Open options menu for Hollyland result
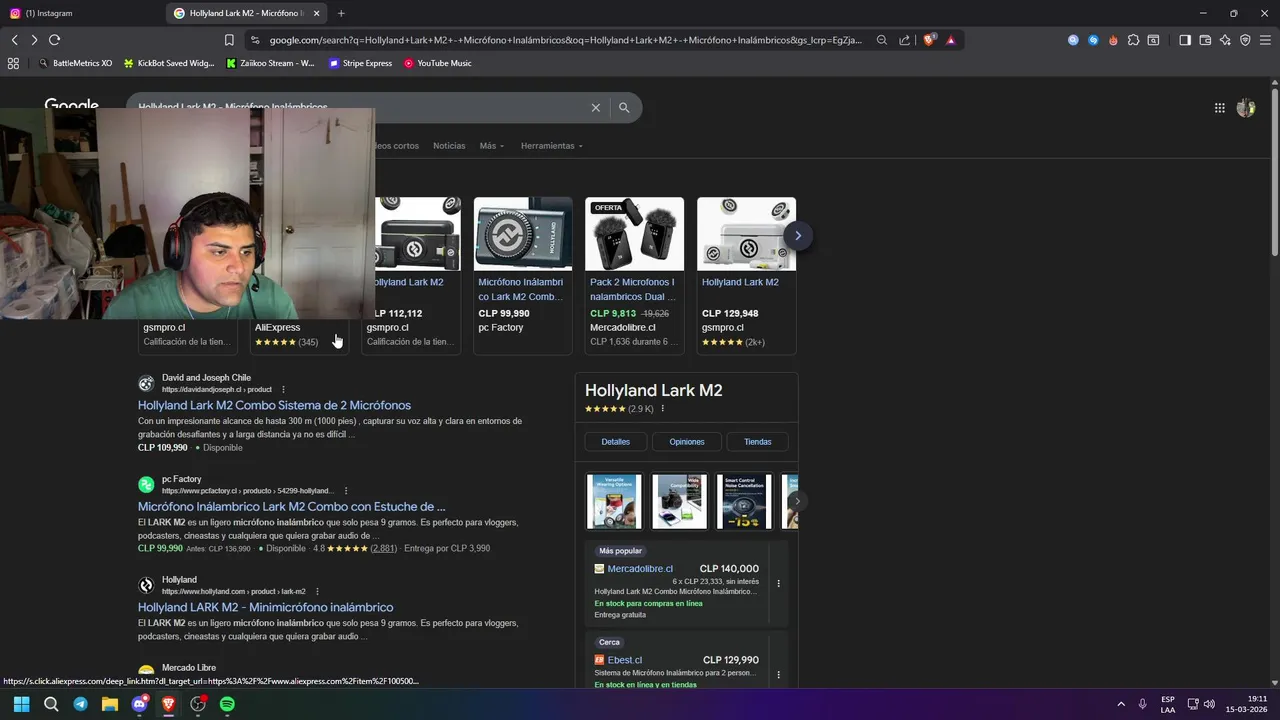Image resolution: width=1280 pixels, height=720 pixels. coord(317,591)
